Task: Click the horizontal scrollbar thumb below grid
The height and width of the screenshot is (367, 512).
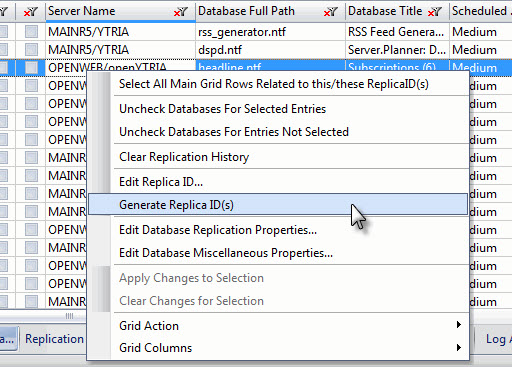Action: point(69,316)
